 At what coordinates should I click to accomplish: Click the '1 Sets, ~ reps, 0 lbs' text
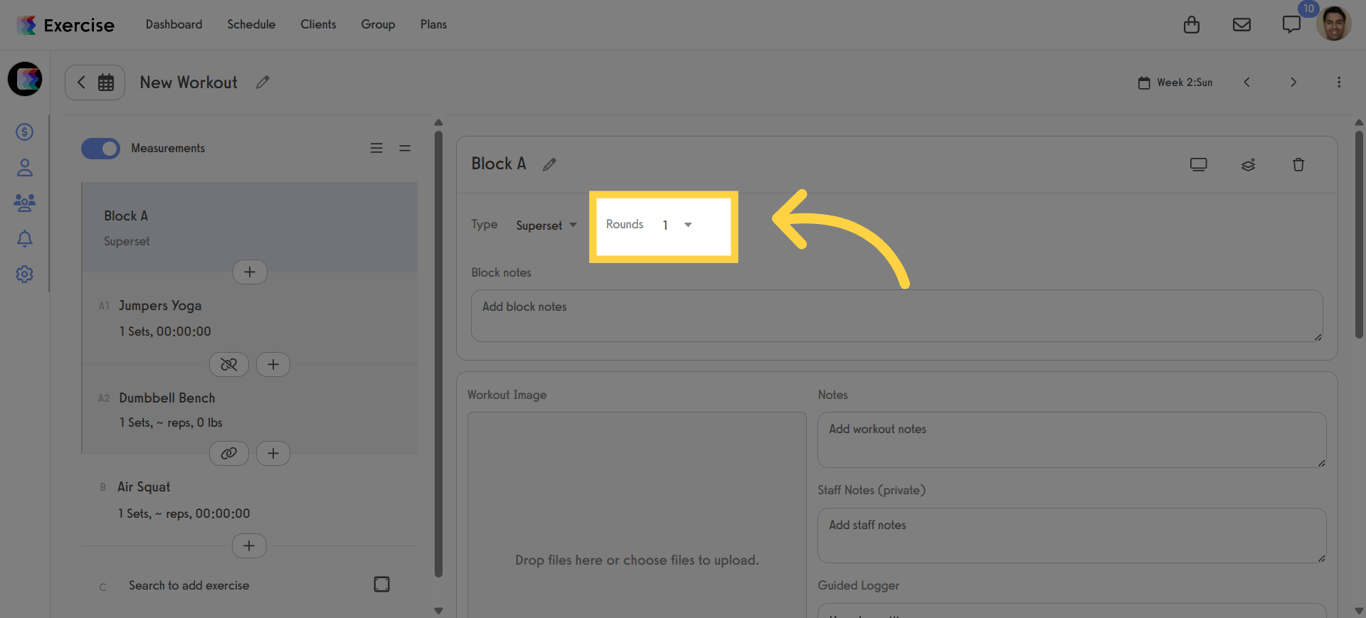[171, 422]
